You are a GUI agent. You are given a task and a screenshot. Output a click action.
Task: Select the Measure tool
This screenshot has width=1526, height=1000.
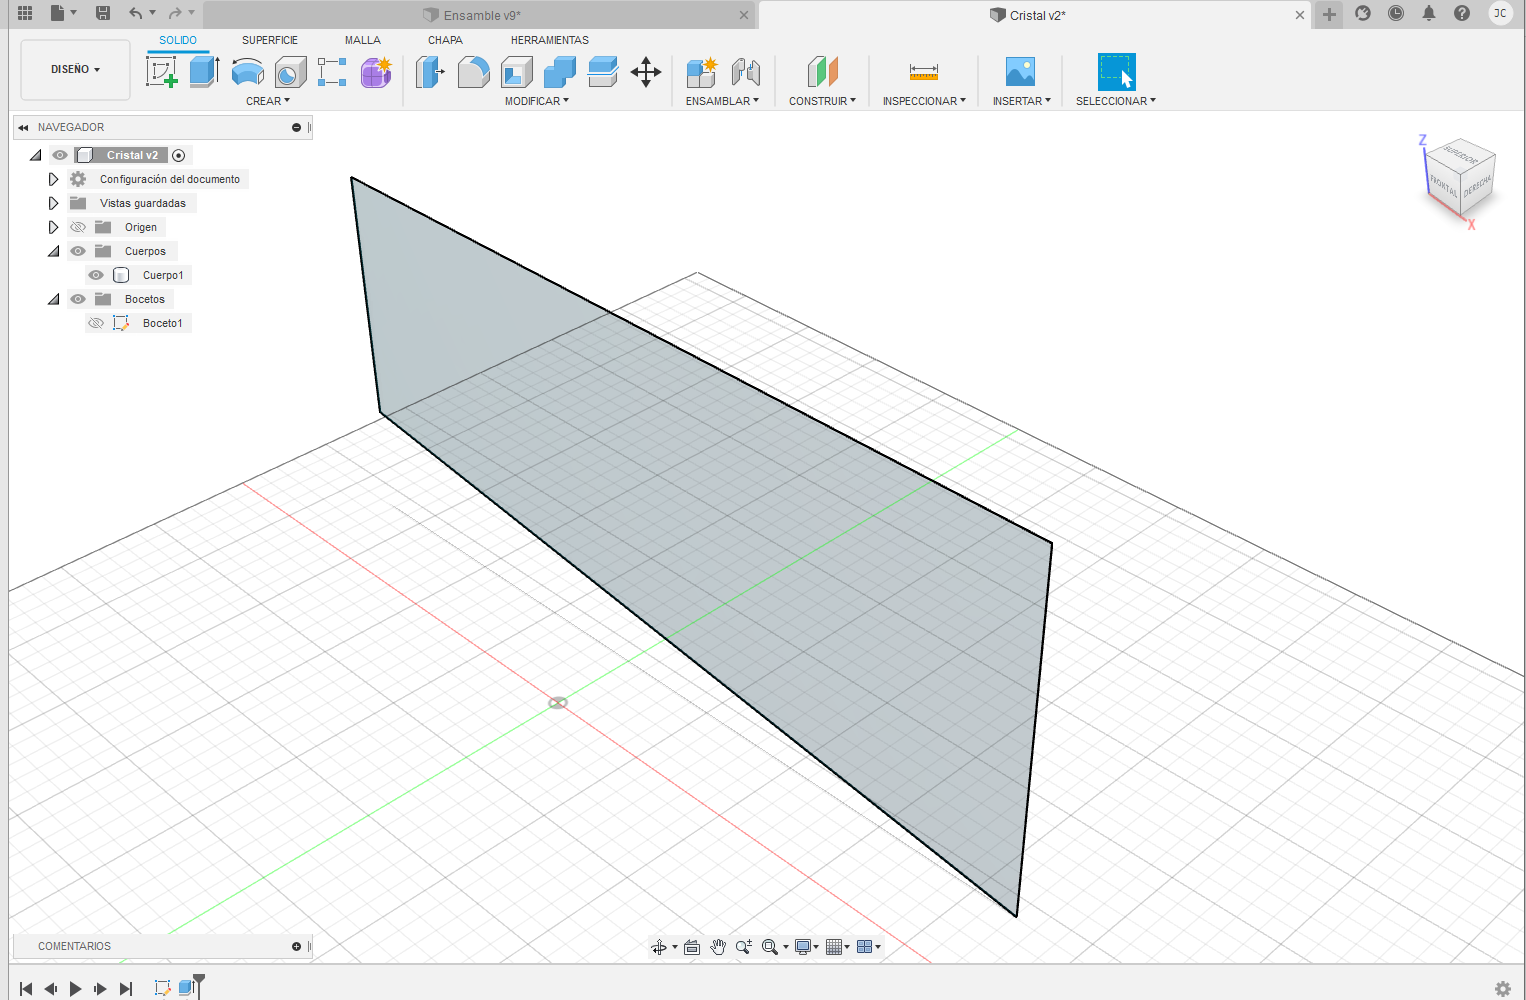(x=924, y=72)
